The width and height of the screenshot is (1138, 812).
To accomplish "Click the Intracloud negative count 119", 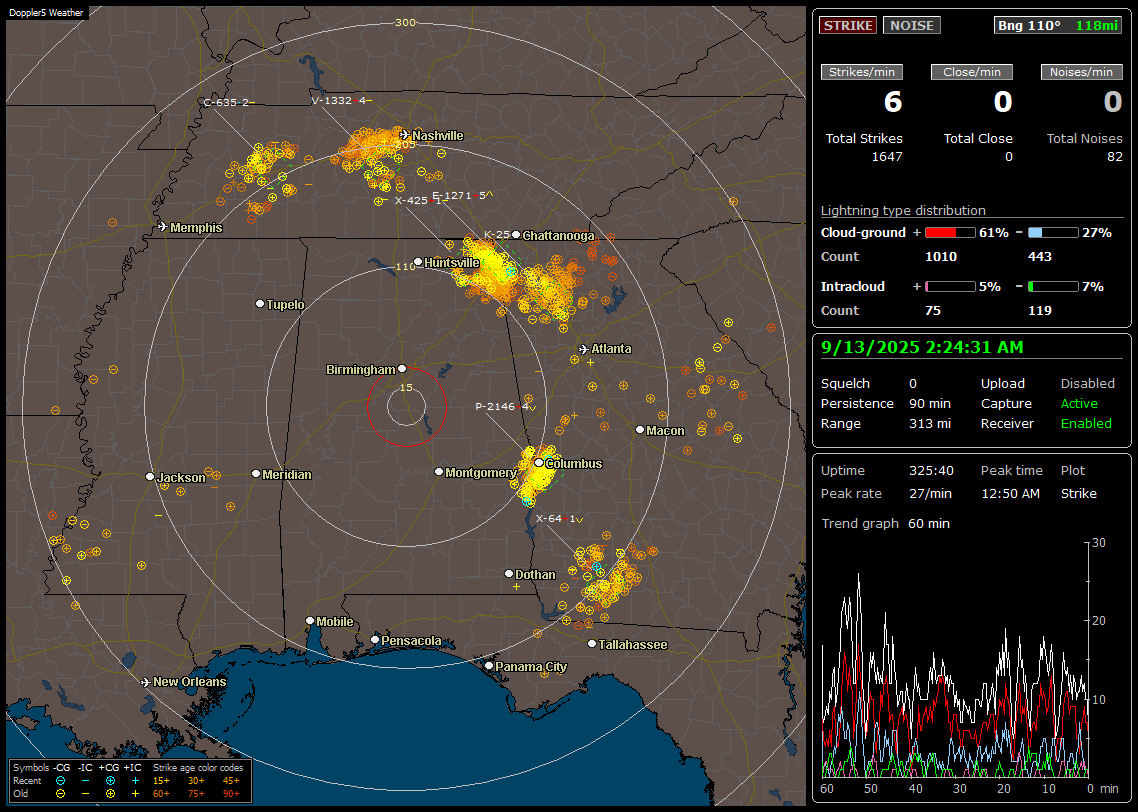I will click(x=1039, y=310).
